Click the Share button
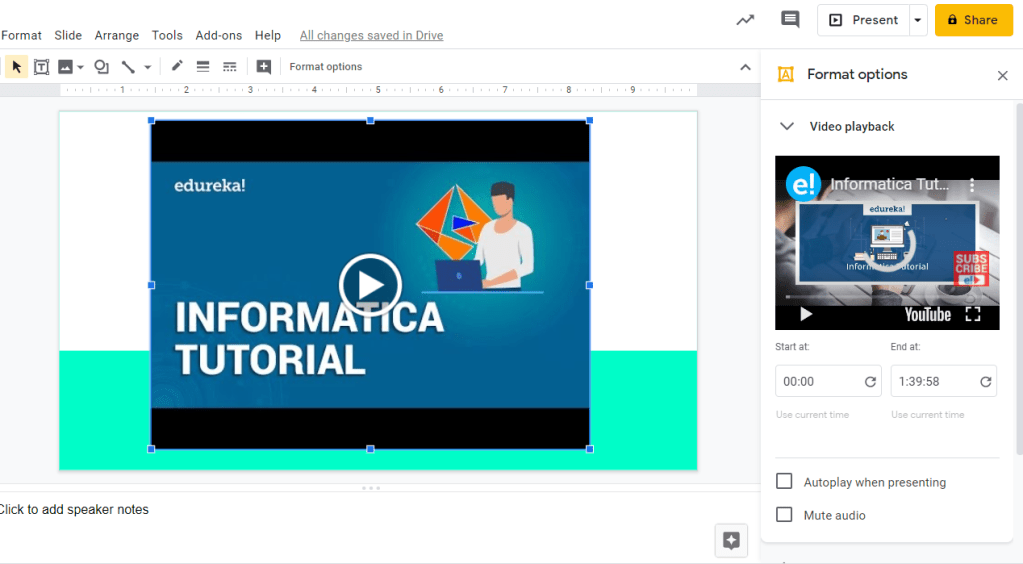Viewport: 1023px width, 564px height. tap(973, 20)
